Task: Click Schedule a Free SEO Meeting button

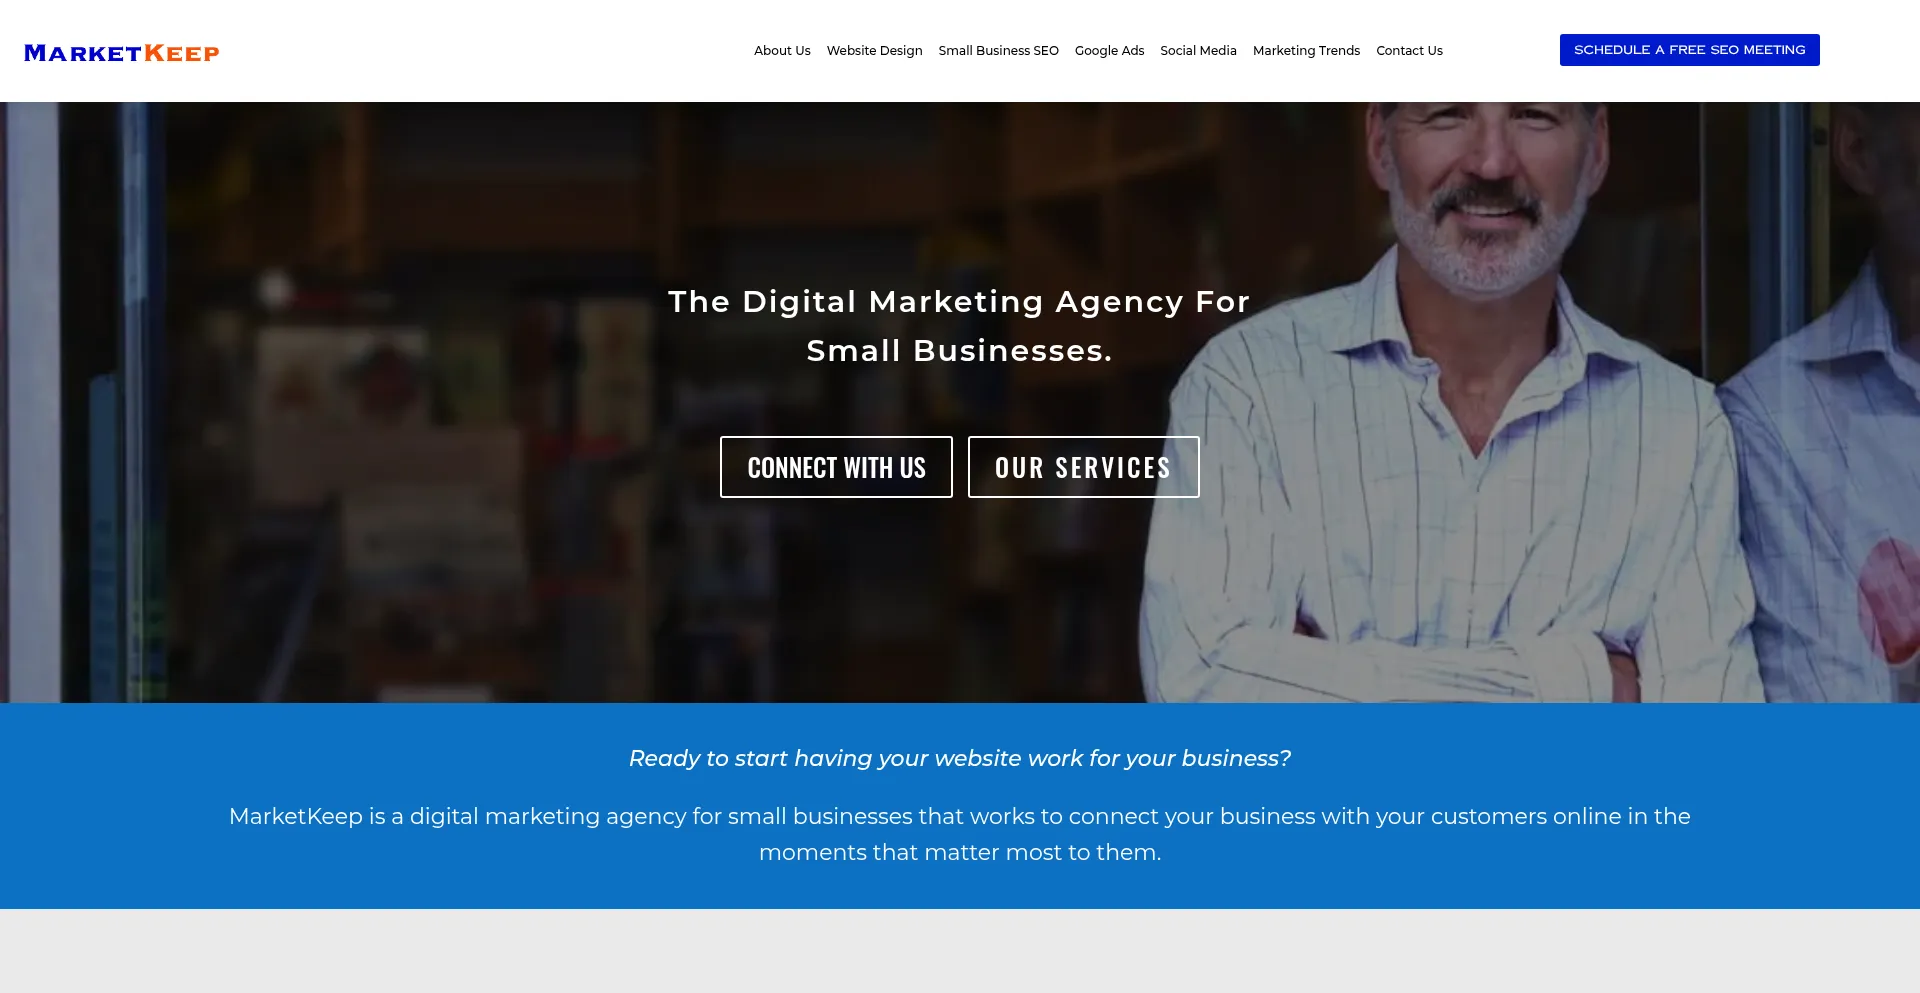Action: pyautogui.click(x=1689, y=50)
